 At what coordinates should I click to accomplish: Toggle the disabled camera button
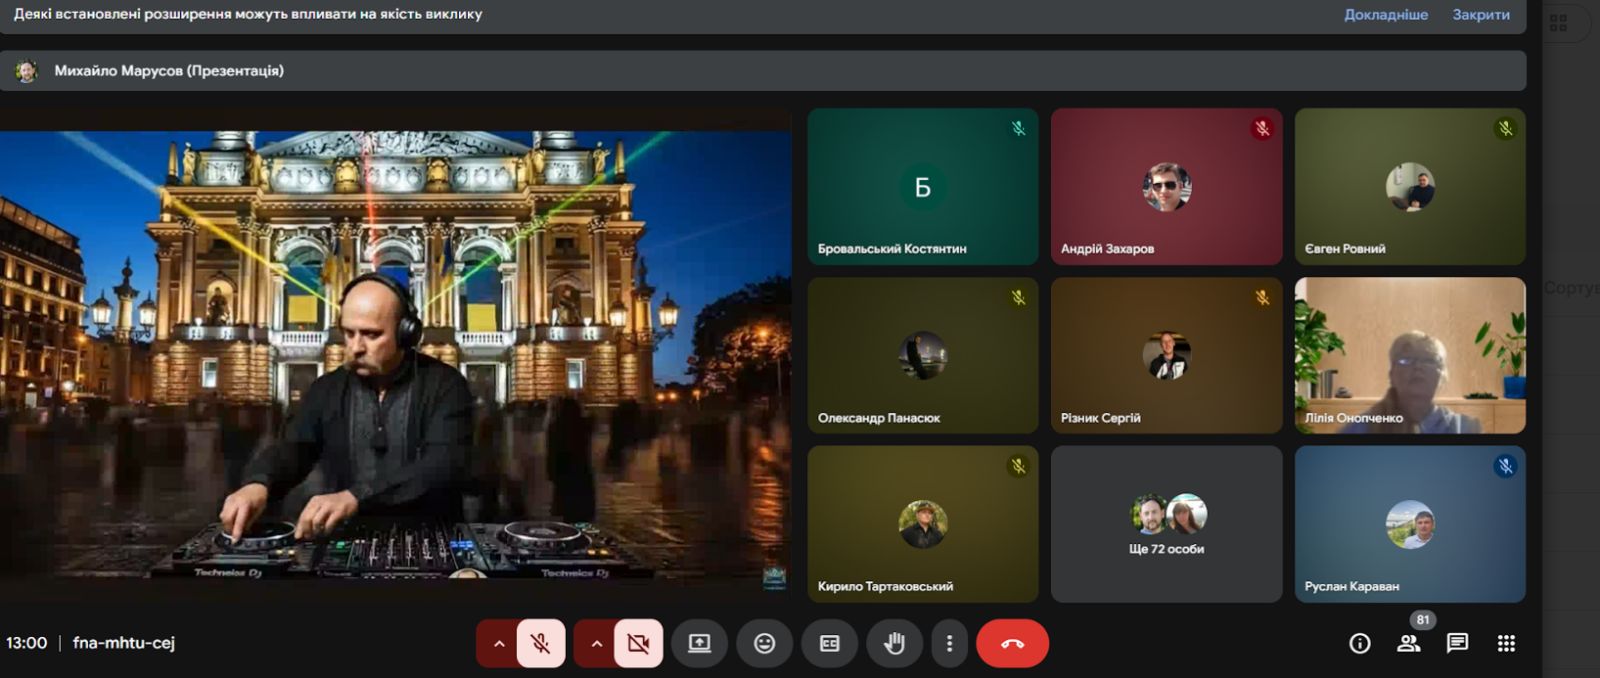[x=638, y=643]
